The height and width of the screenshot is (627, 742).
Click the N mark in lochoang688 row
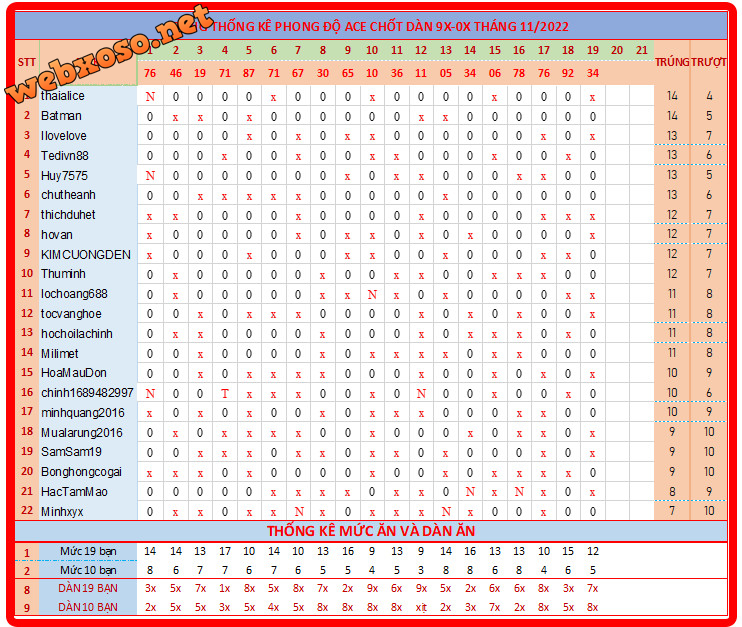point(372,295)
